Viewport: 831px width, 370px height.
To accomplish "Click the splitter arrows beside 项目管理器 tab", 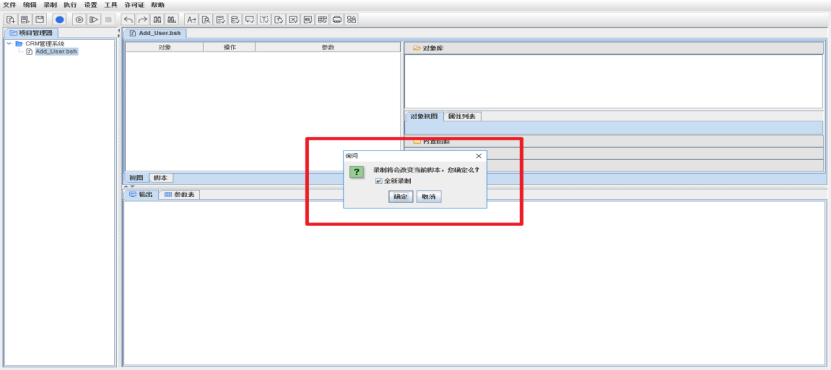I will [119, 32].
